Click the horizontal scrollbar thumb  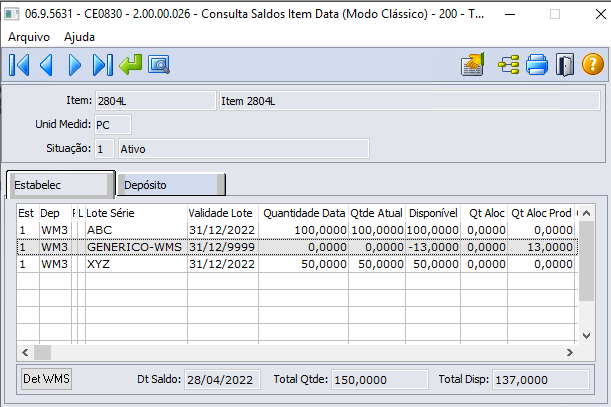[42, 353]
